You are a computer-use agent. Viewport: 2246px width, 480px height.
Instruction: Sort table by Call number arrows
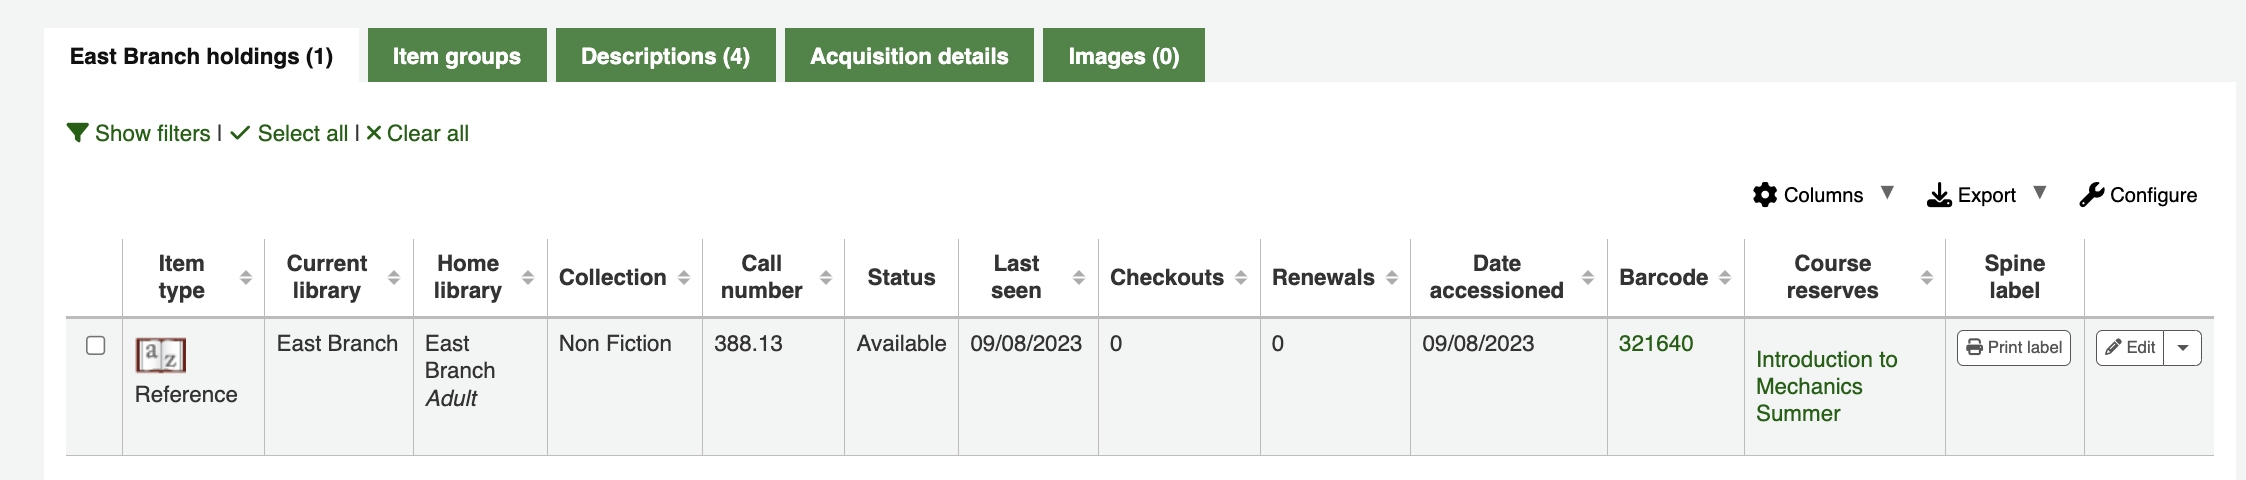tap(826, 278)
